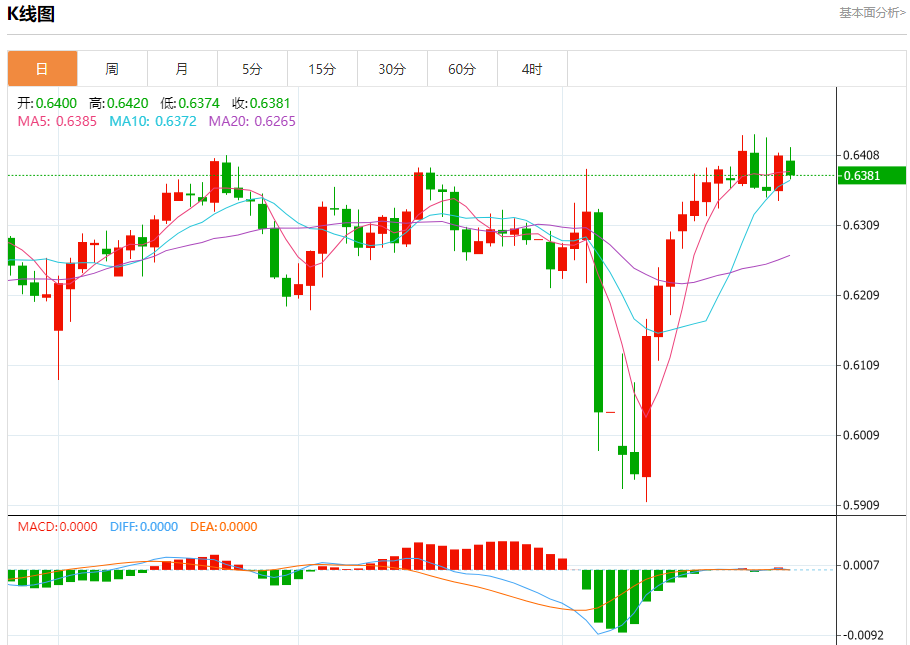Click the 0.0007 MACD axis label
The height and width of the screenshot is (645, 910).
[x=861, y=565]
